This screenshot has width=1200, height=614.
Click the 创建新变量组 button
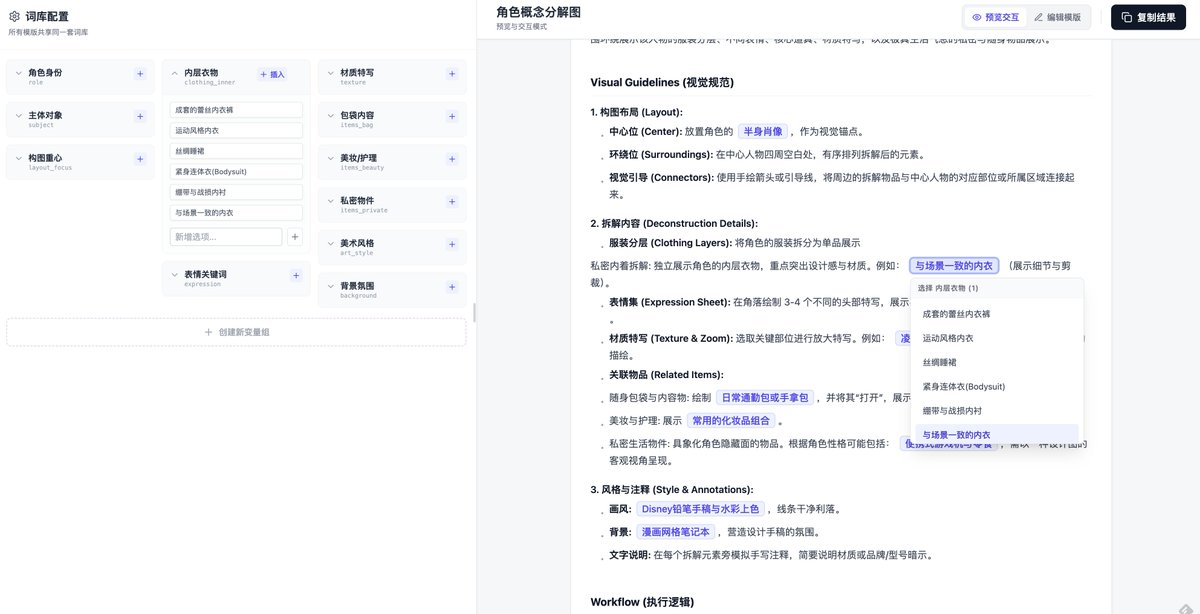236,332
